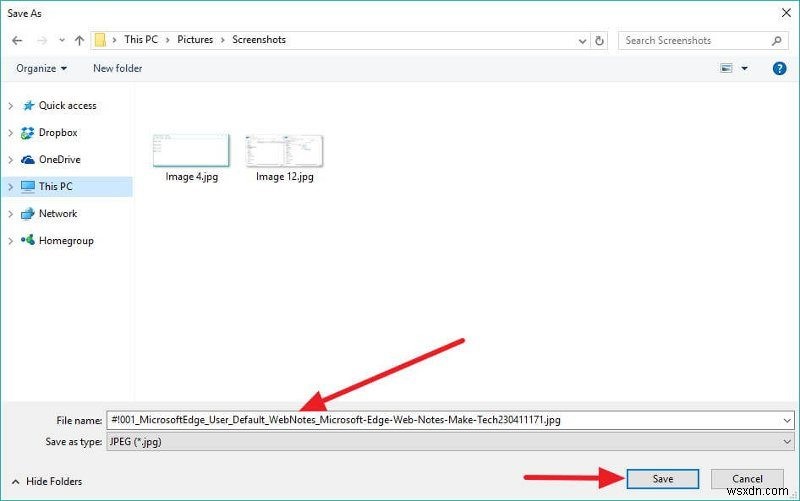Click the search magnifier icon
This screenshot has height=501, width=800.
(777, 40)
